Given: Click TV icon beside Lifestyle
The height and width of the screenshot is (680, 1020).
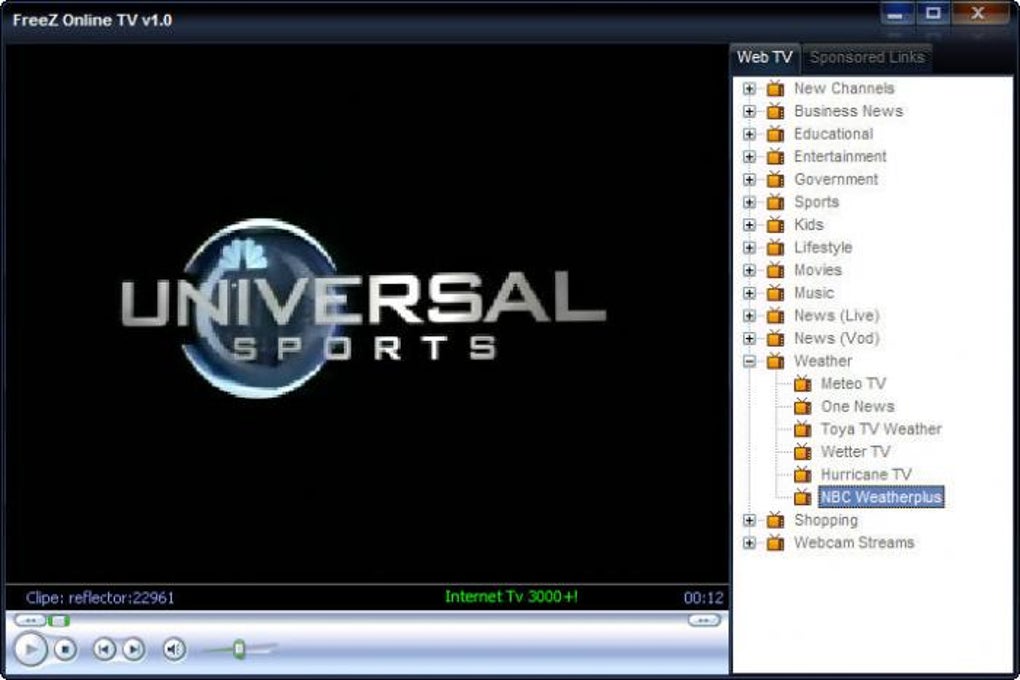Looking at the screenshot, I should coord(775,247).
